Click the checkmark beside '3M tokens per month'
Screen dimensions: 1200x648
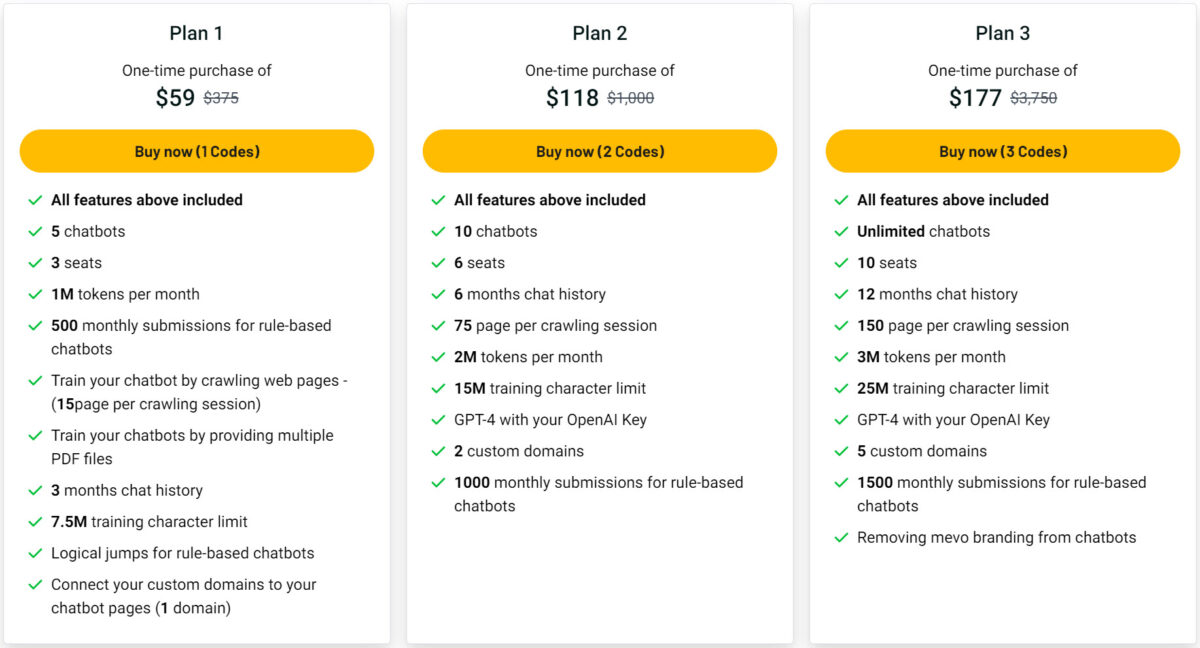click(x=841, y=357)
